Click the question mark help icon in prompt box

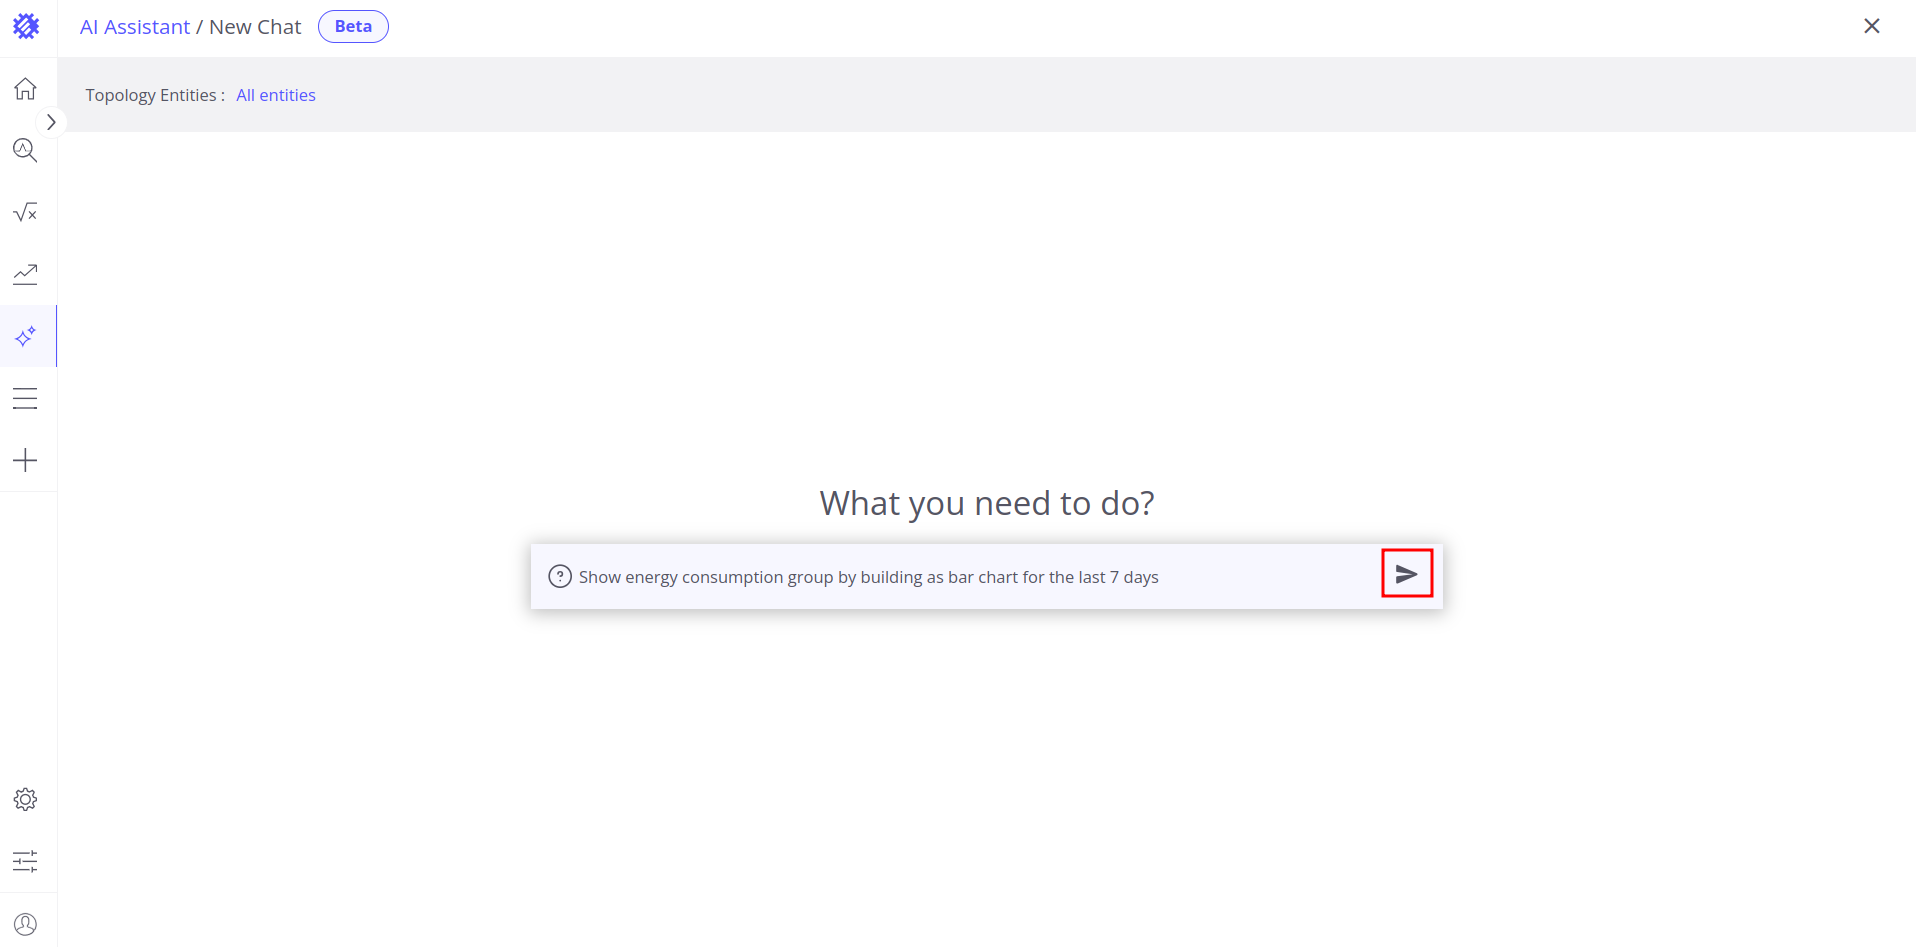tap(560, 576)
